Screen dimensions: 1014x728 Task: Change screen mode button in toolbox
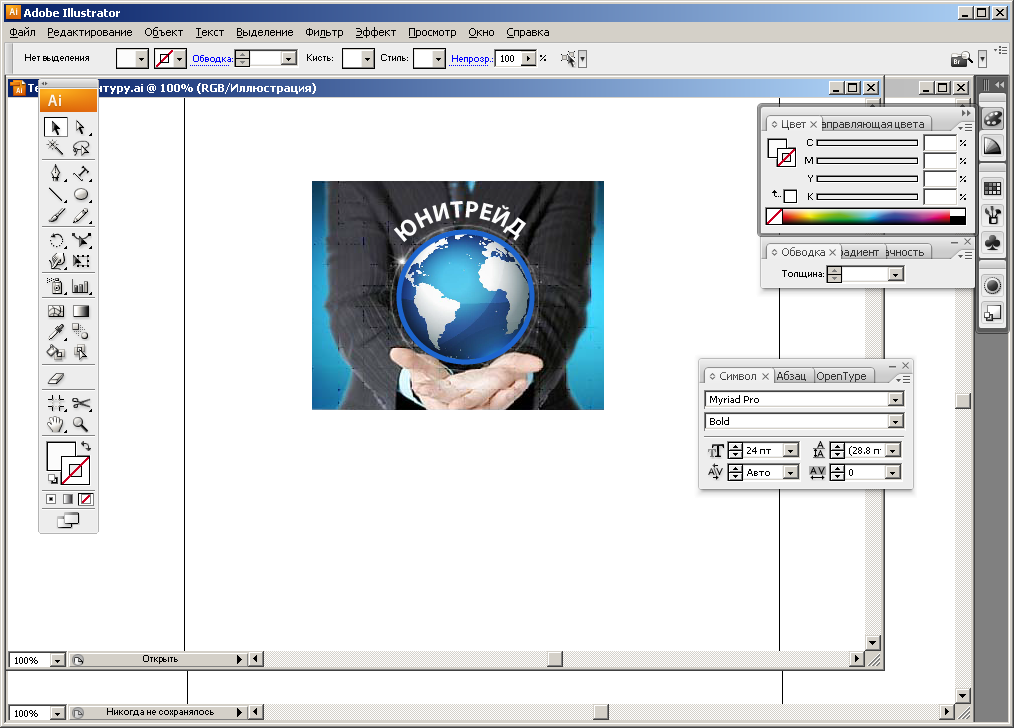tap(69, 520)
